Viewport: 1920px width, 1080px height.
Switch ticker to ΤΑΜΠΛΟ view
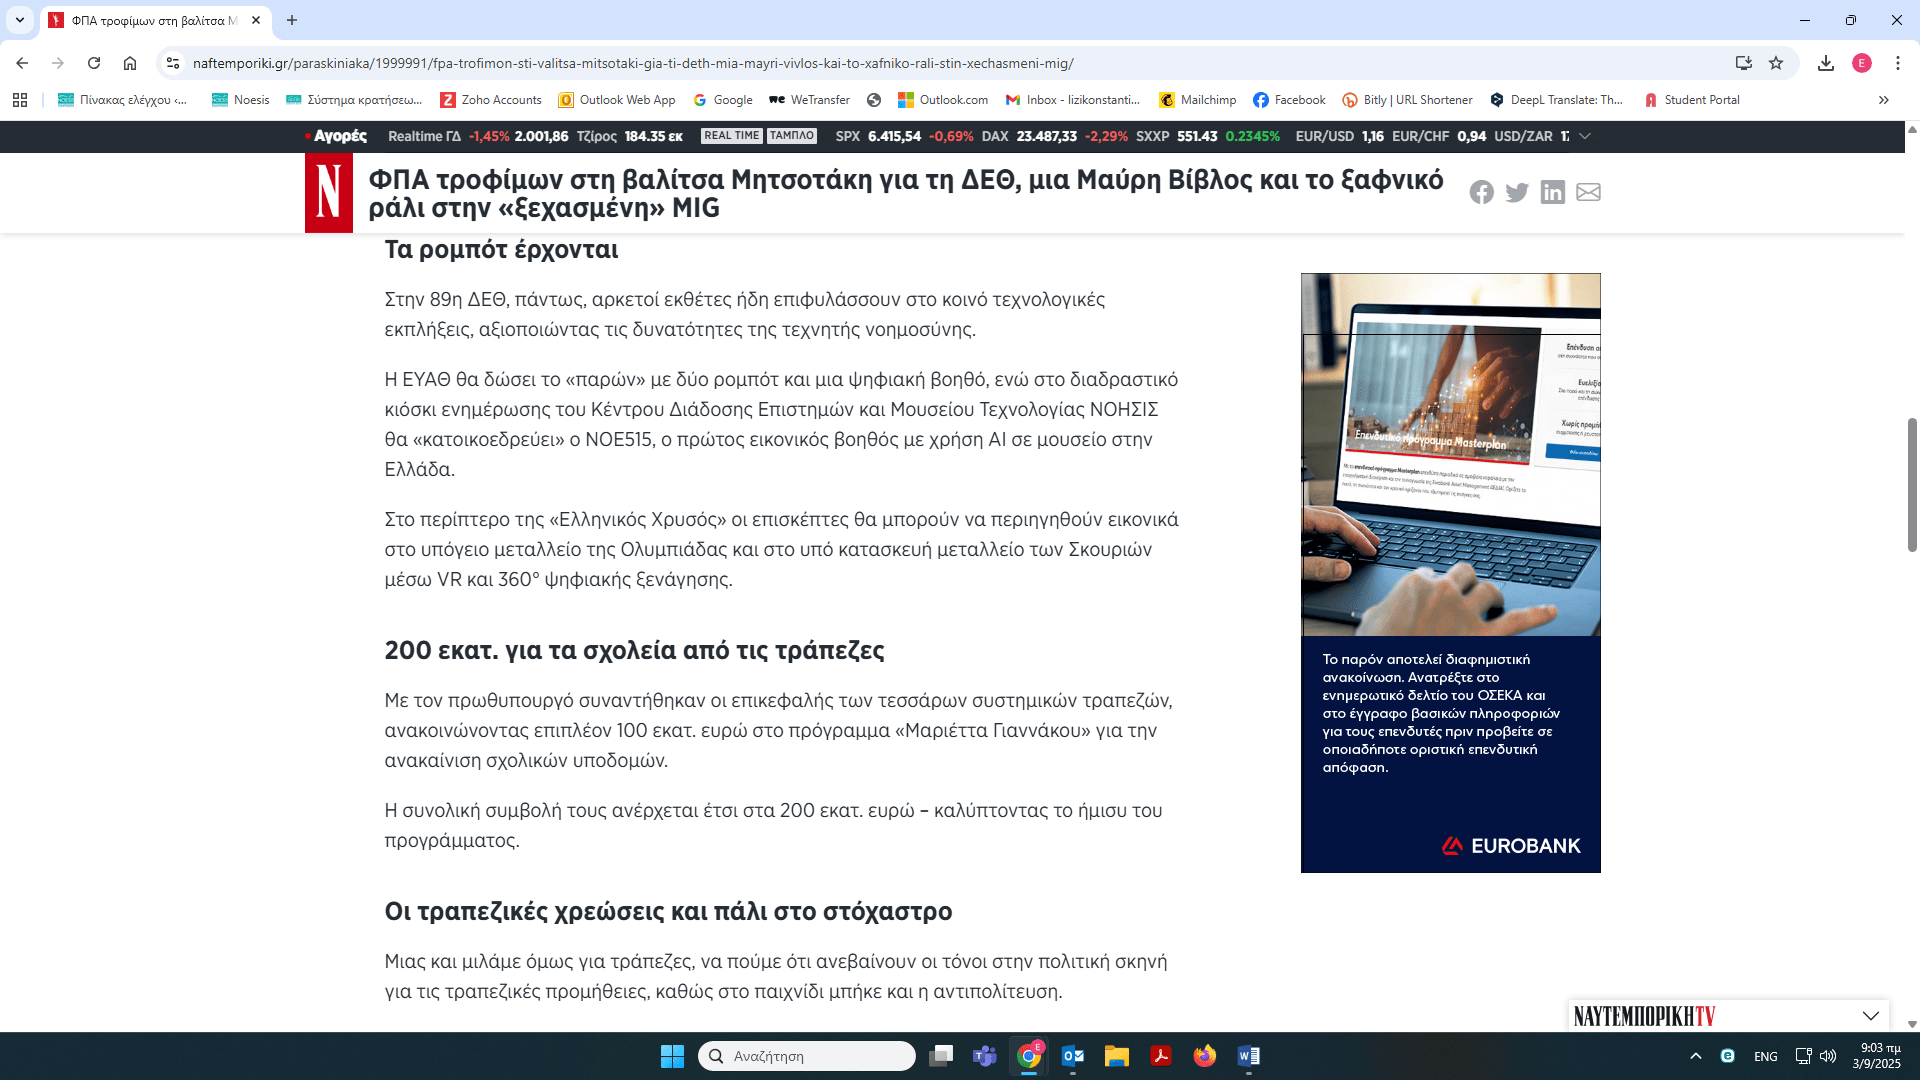[x=792, y=136]
